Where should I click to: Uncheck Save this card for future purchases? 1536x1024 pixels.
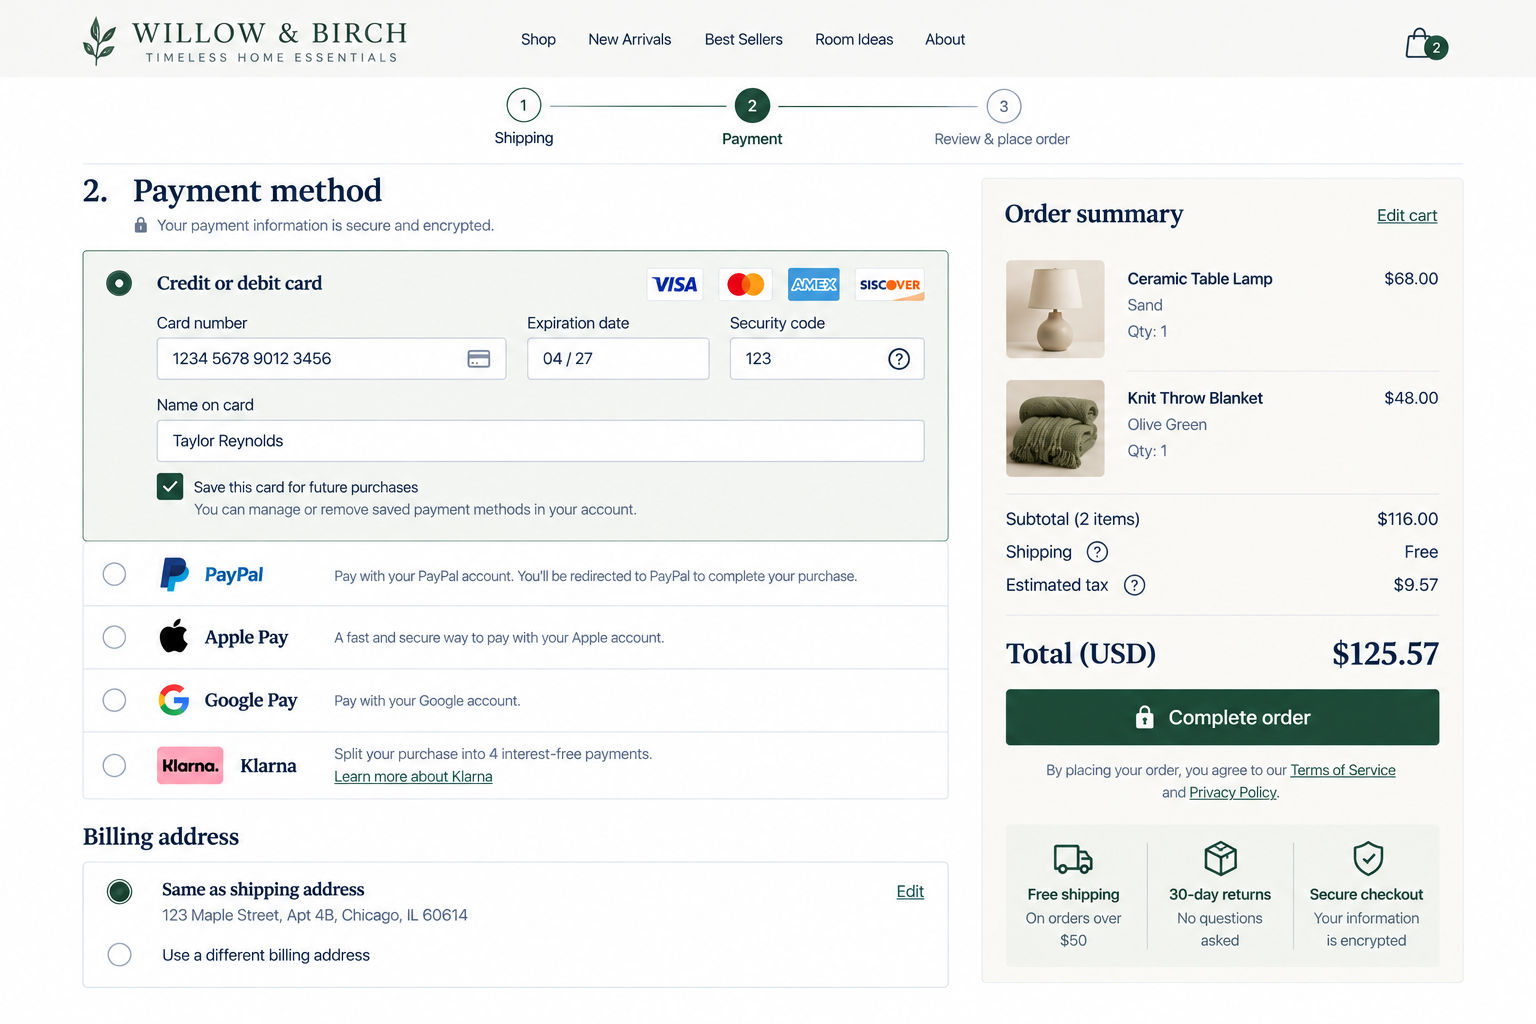click(x=170, y=487)
